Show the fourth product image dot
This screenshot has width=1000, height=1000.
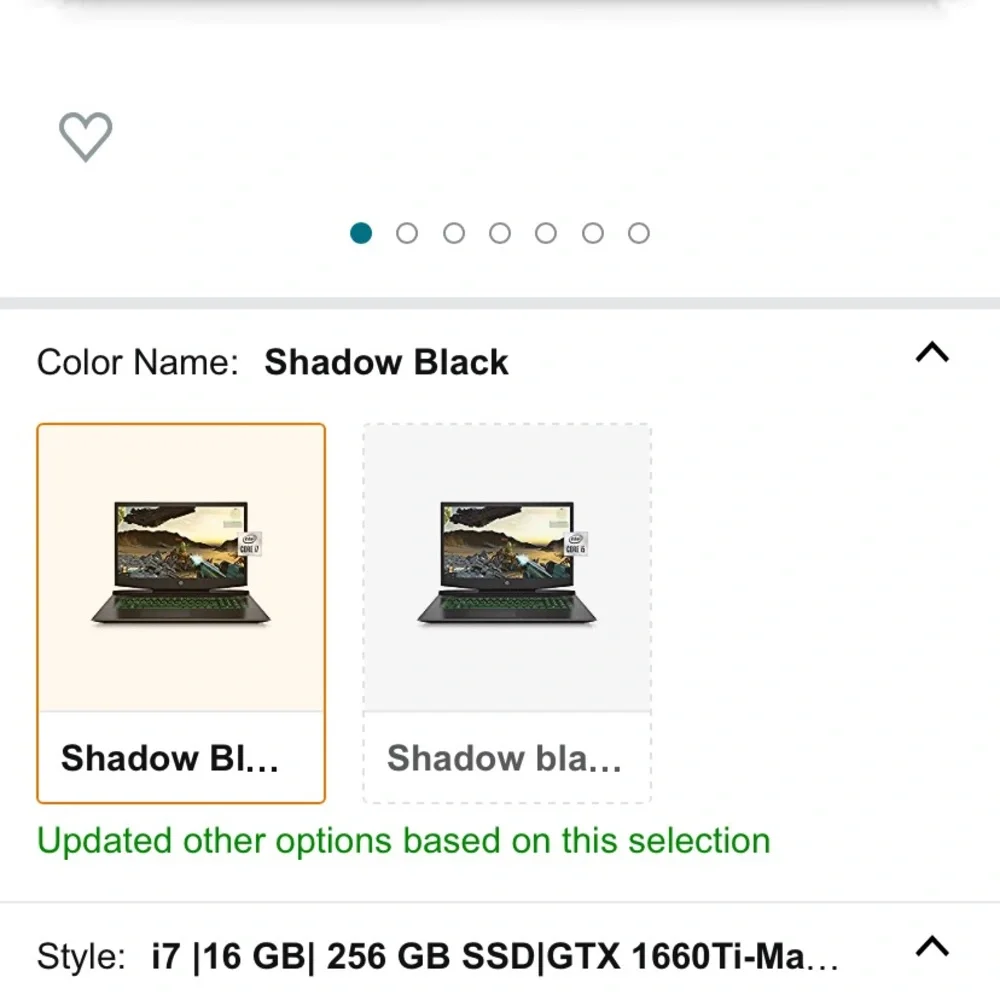click(x=499, y=233)
